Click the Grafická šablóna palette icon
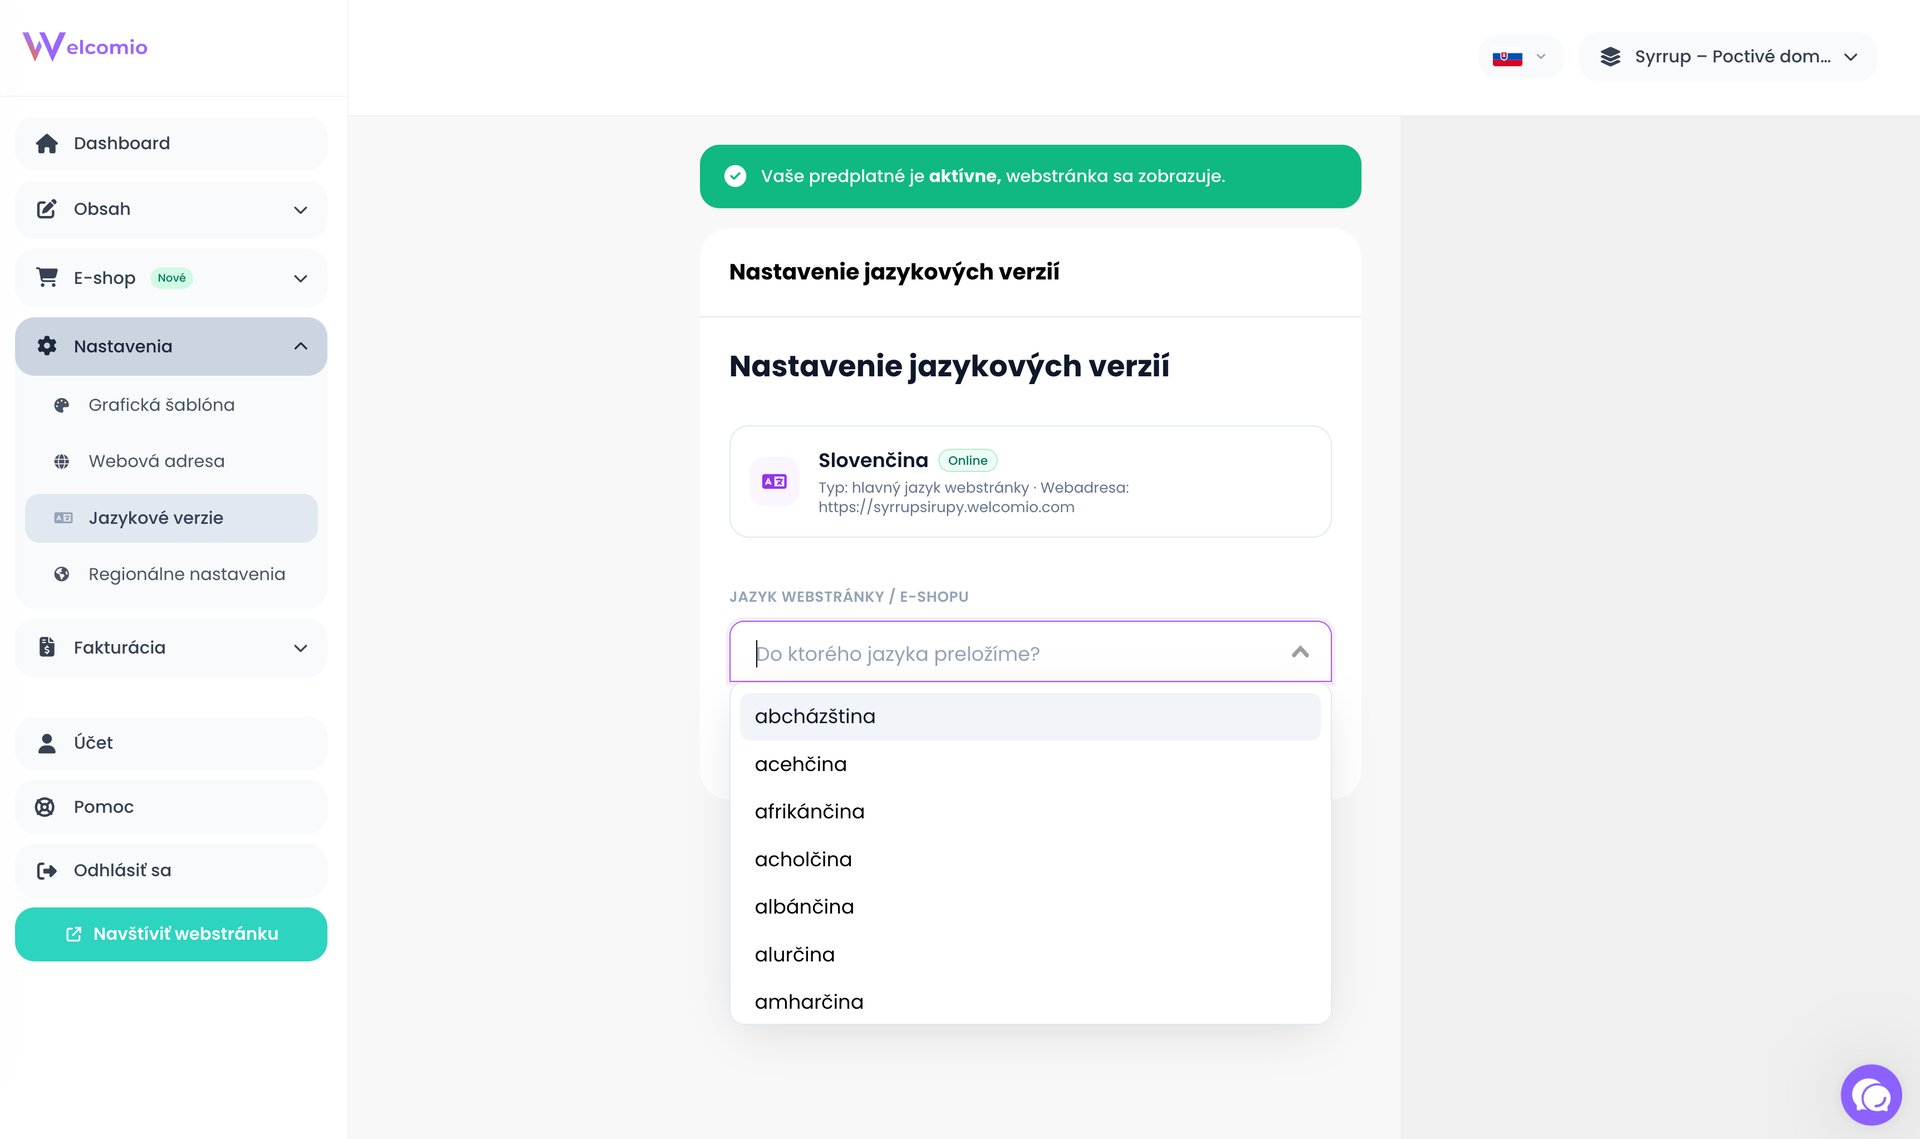 62,406
